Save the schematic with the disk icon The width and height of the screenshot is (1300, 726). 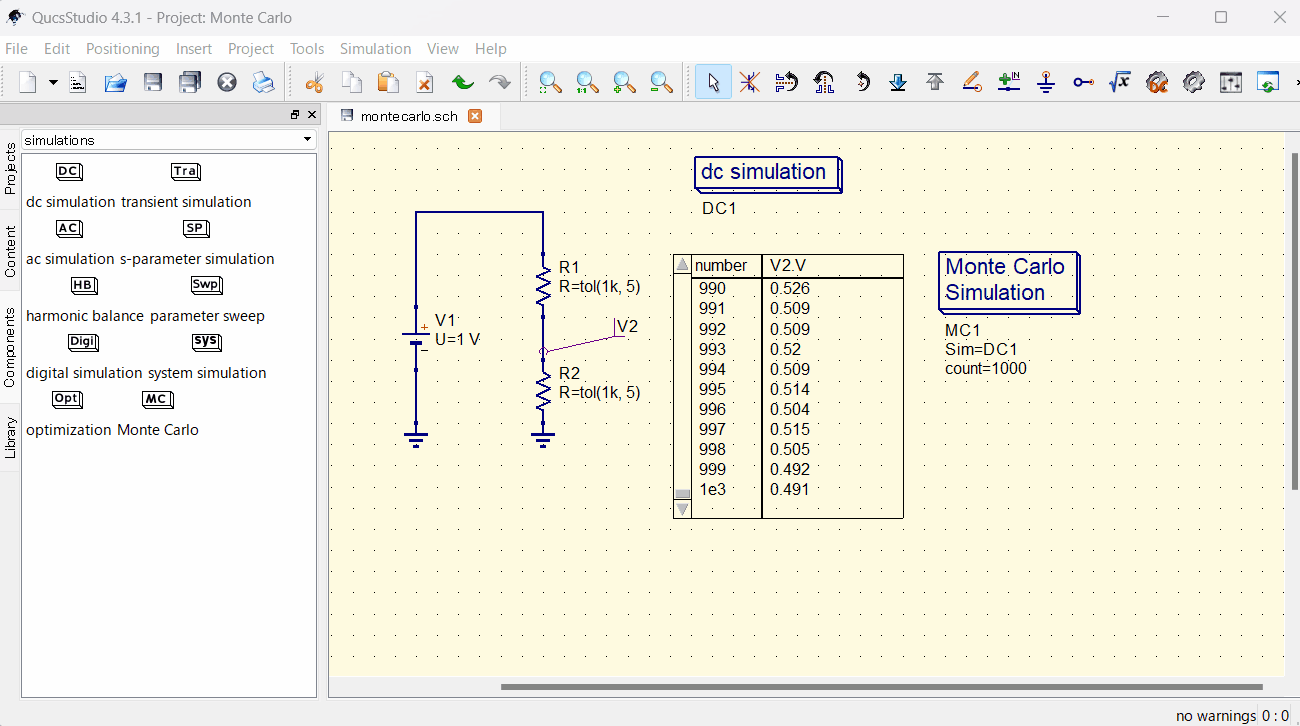click(152, 83)
